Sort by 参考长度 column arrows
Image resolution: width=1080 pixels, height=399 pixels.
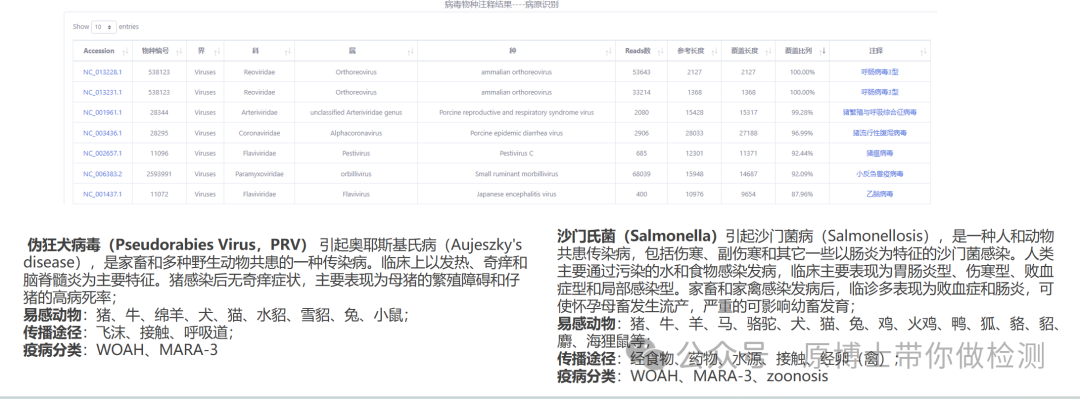(714, 52)
